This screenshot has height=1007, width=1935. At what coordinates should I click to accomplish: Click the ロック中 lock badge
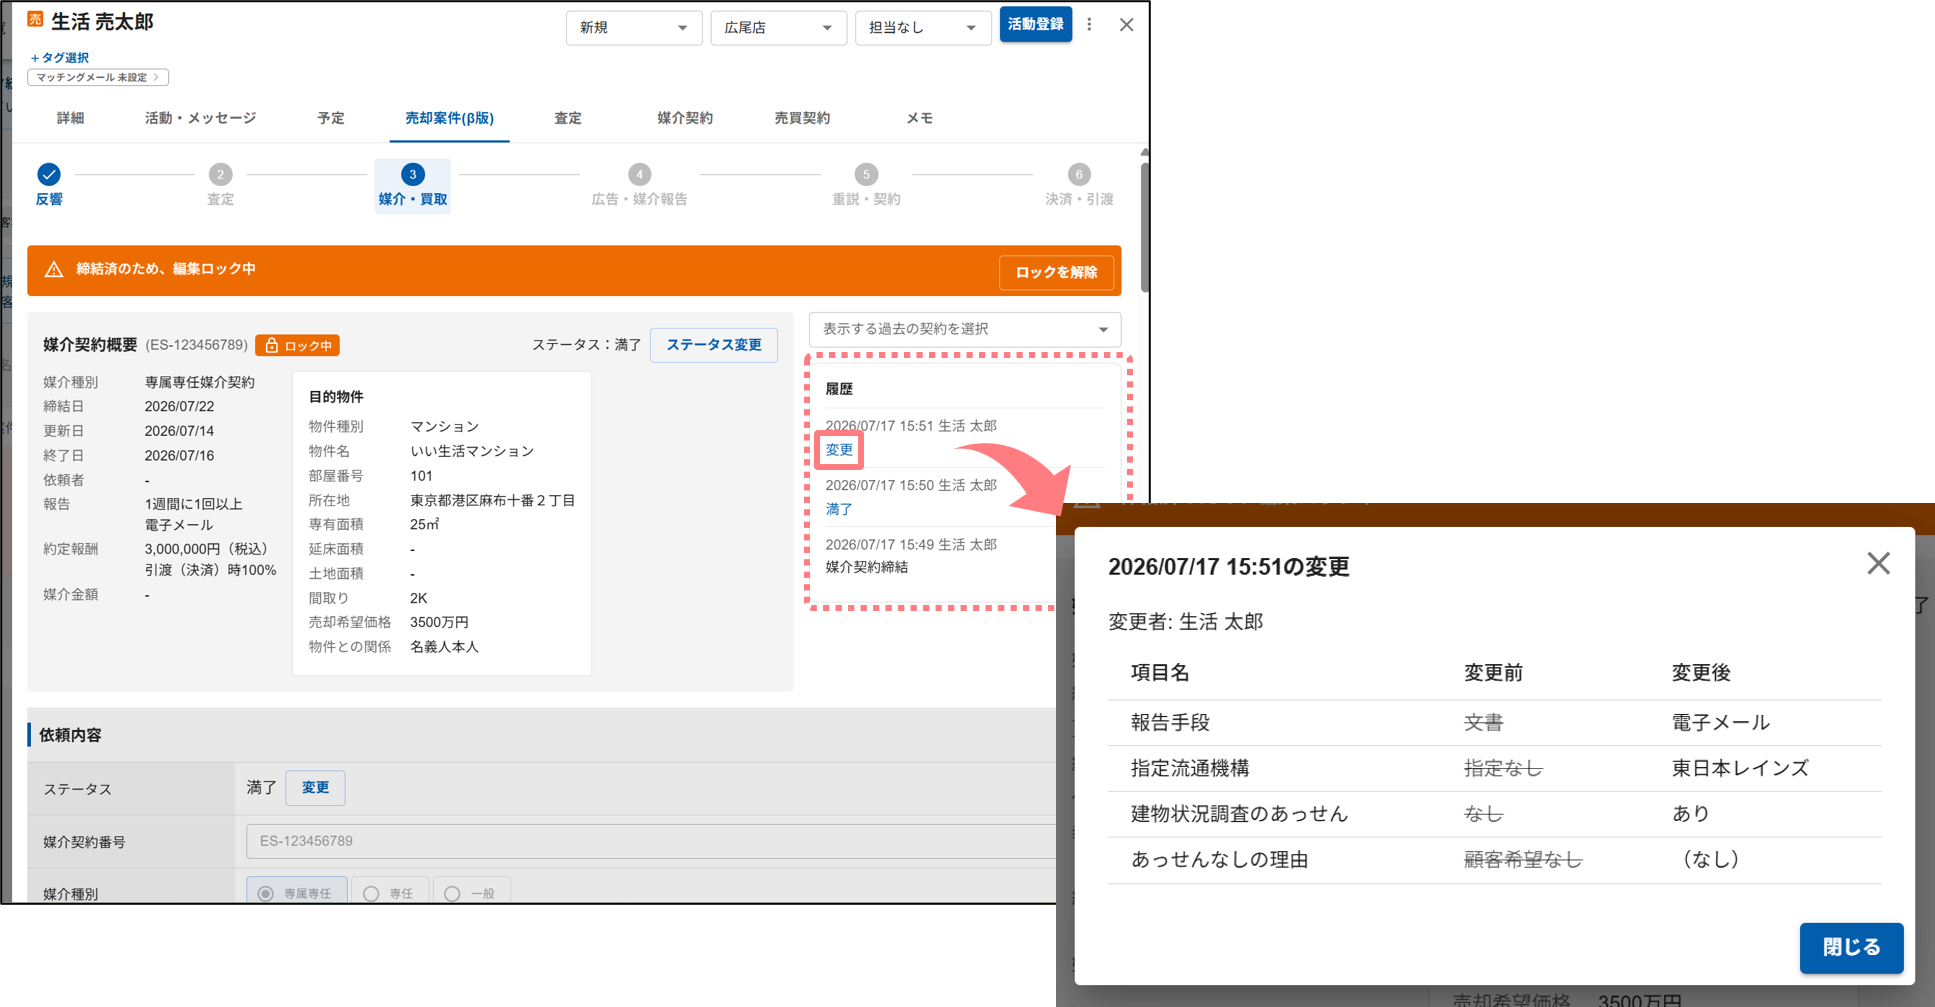tap(297, 345)
